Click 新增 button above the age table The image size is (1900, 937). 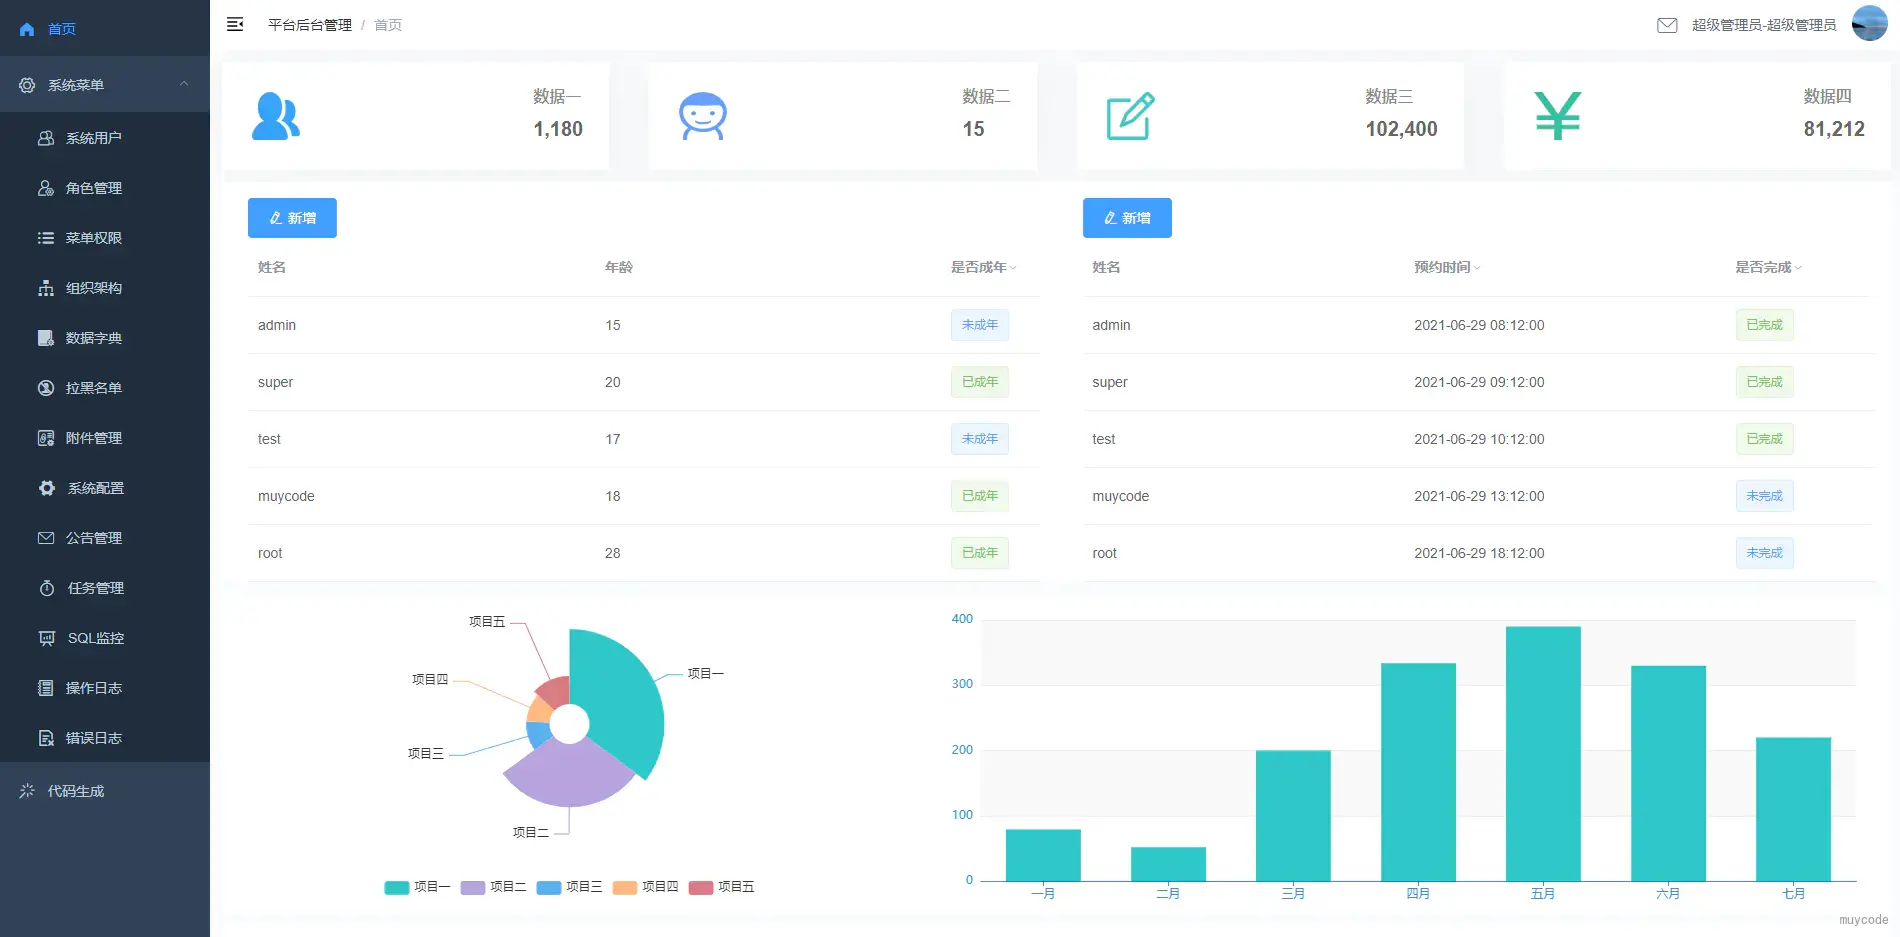click(292, 218)
